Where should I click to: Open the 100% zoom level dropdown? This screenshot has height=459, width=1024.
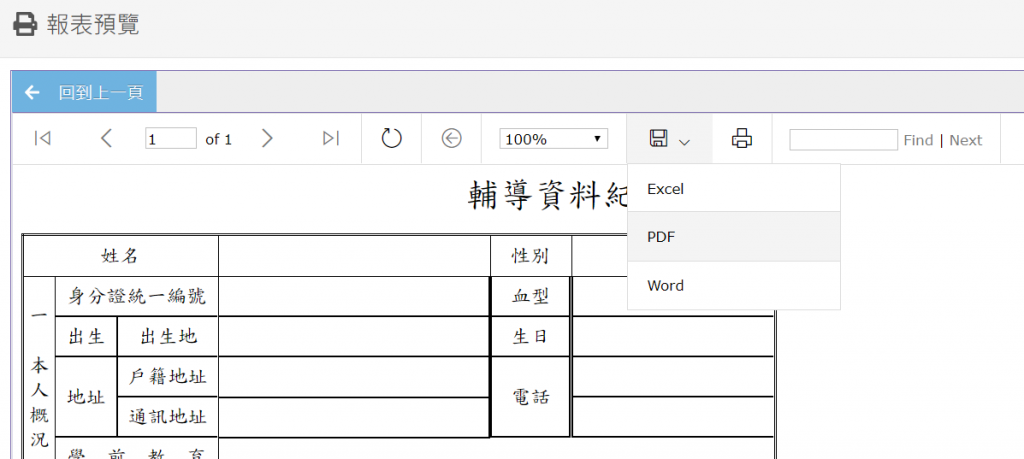coord(554,139)
